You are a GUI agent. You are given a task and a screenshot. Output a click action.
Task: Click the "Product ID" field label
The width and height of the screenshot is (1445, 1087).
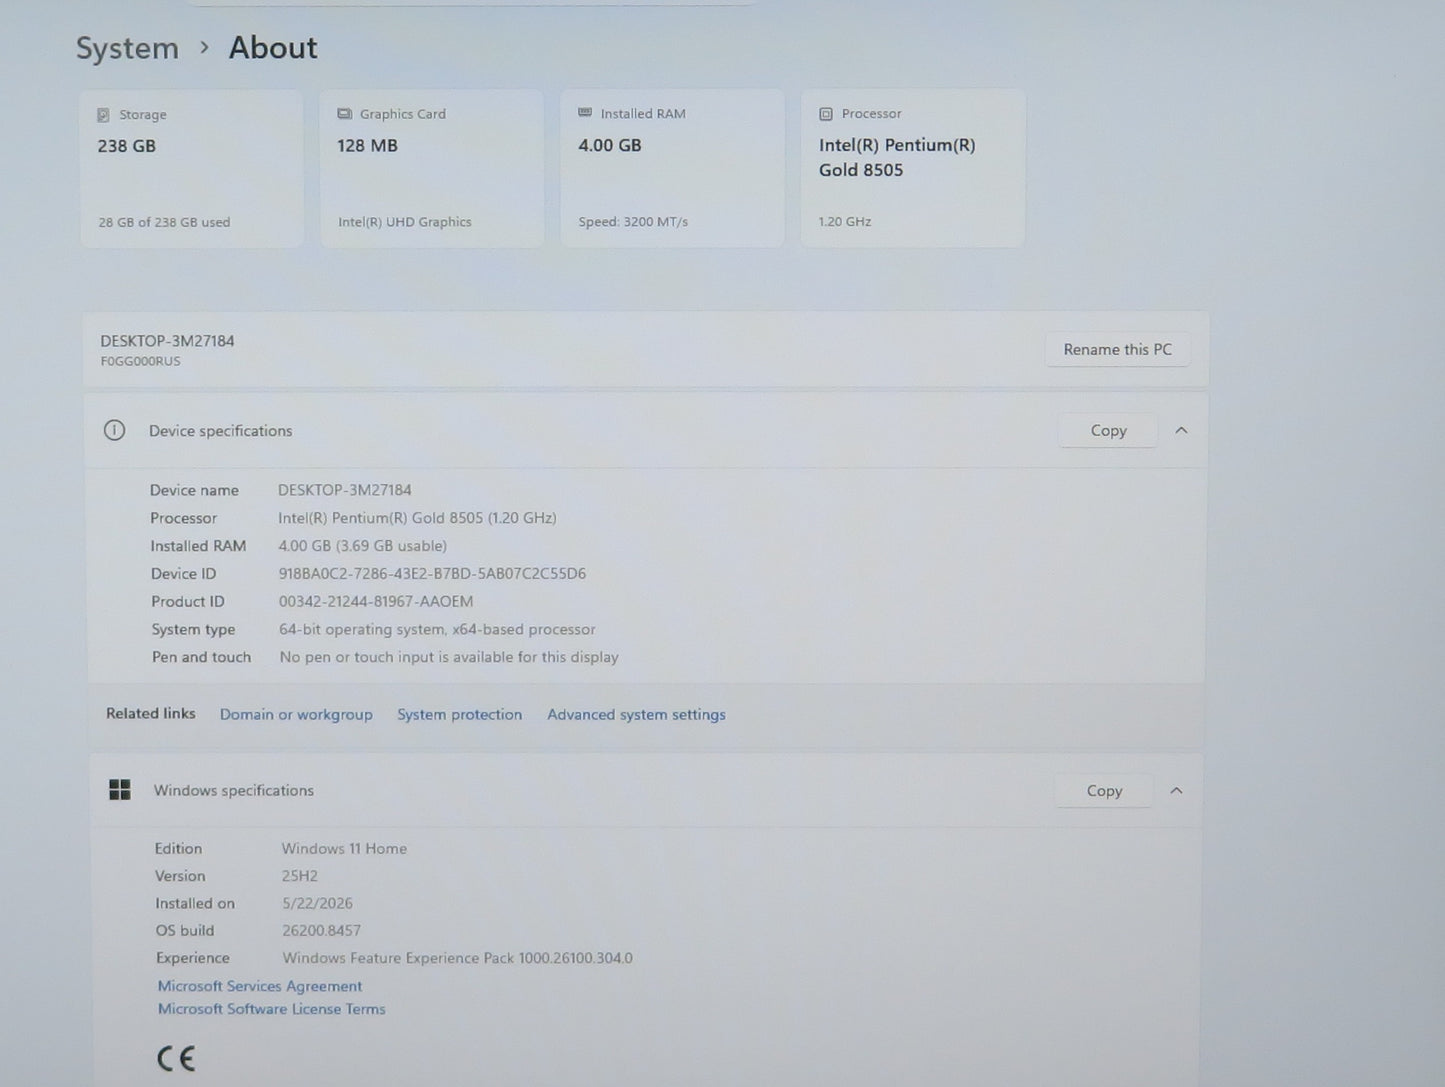click(x=188, y=601)
